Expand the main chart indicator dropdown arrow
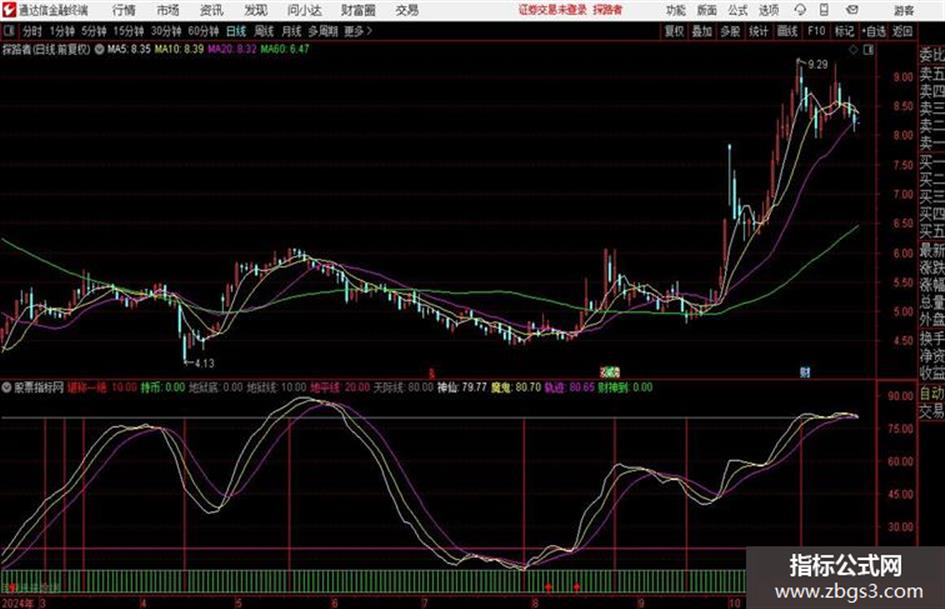This screenshot has width=945, height=609. coord(99,49)
